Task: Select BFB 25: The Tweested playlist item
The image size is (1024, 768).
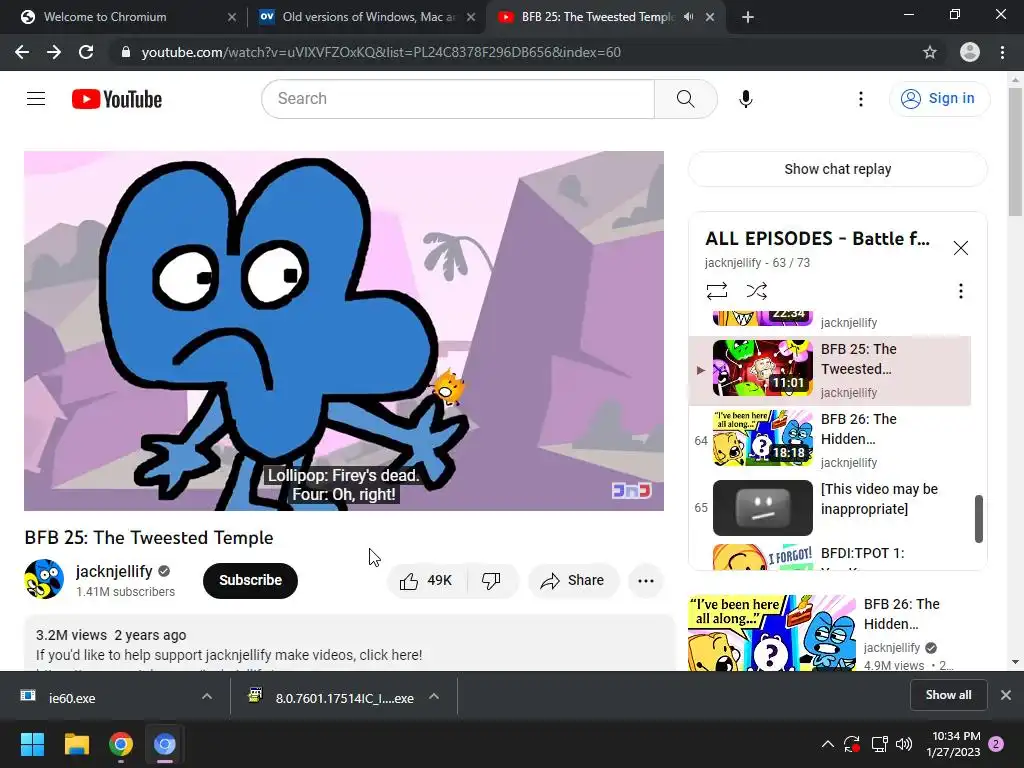Action: pos(830,370)
